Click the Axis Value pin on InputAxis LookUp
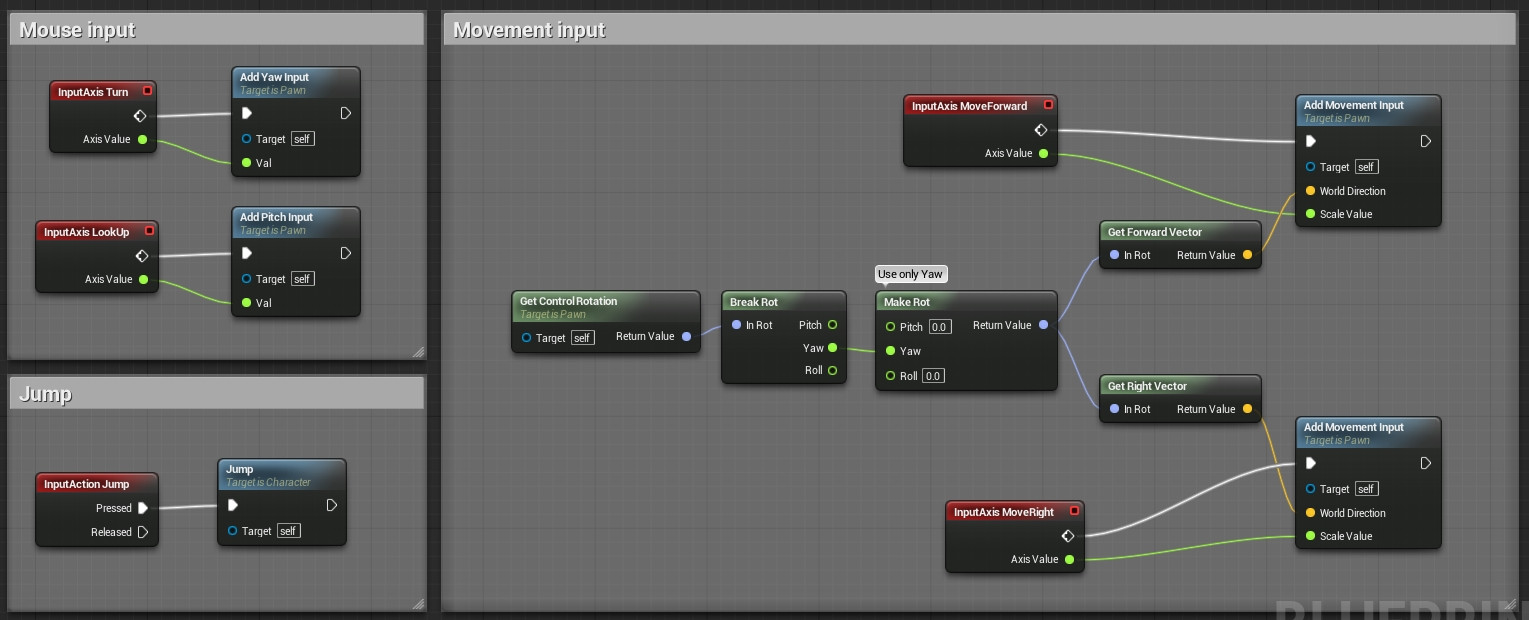The image size is (1529, 620). (142, 279)
